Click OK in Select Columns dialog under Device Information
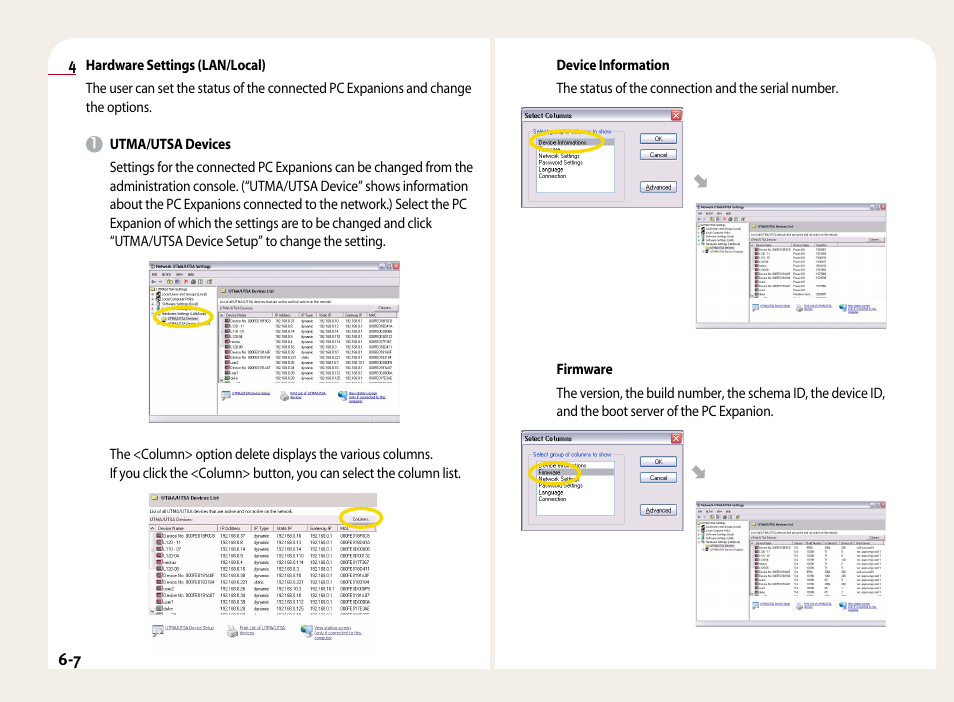This screenshot has width=954, height=702. coord(658,139)
